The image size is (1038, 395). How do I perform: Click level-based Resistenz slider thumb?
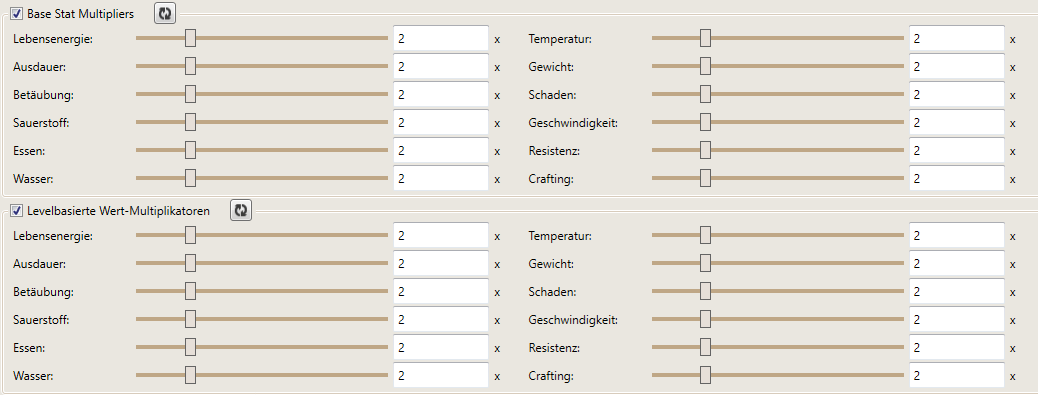(706, 347)
